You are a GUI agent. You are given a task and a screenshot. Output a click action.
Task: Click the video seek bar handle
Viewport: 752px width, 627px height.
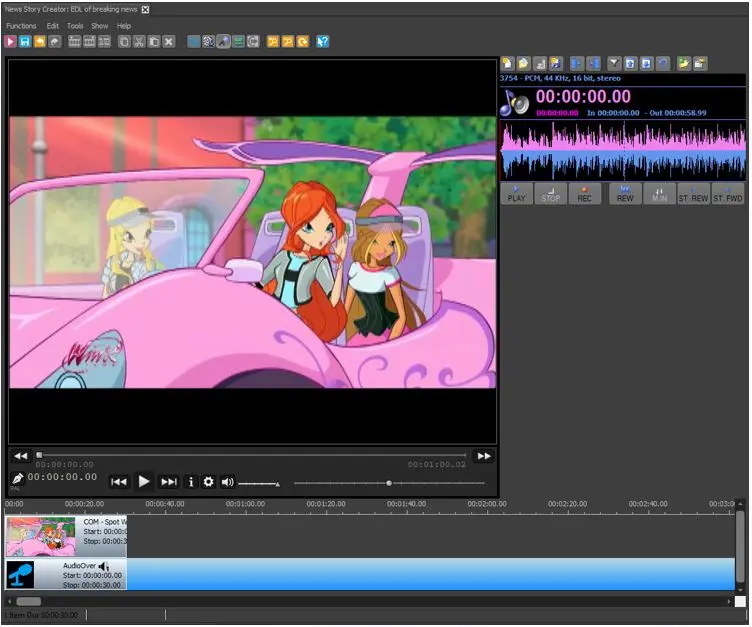point(39,456)
